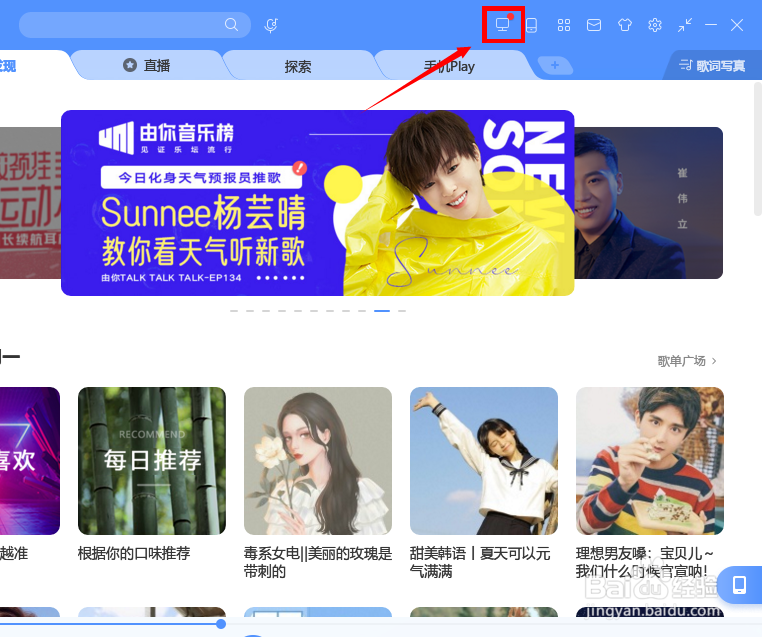This screenshot has height=637, width=762.
Task: Open the star icon on the 直播 tab
Action: coord(130,65)
